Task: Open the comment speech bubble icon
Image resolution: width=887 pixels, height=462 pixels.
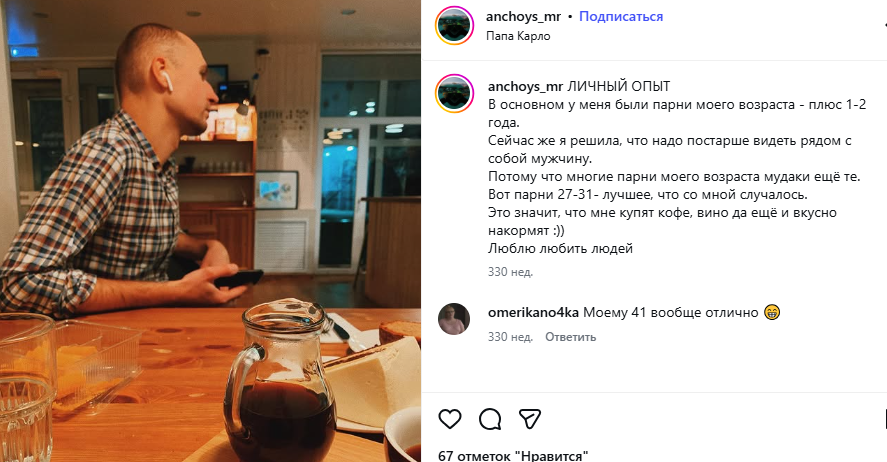Action: [490, 419]
